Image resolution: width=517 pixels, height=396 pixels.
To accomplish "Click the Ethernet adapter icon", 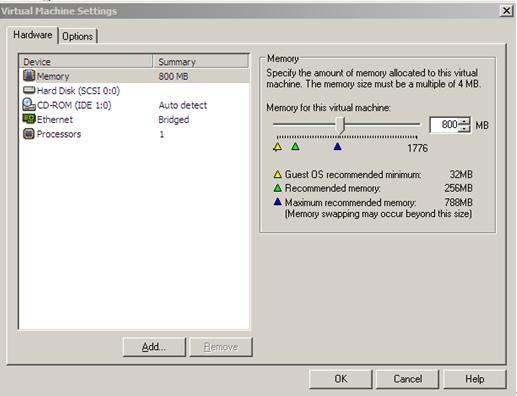I will coord(29,119).
